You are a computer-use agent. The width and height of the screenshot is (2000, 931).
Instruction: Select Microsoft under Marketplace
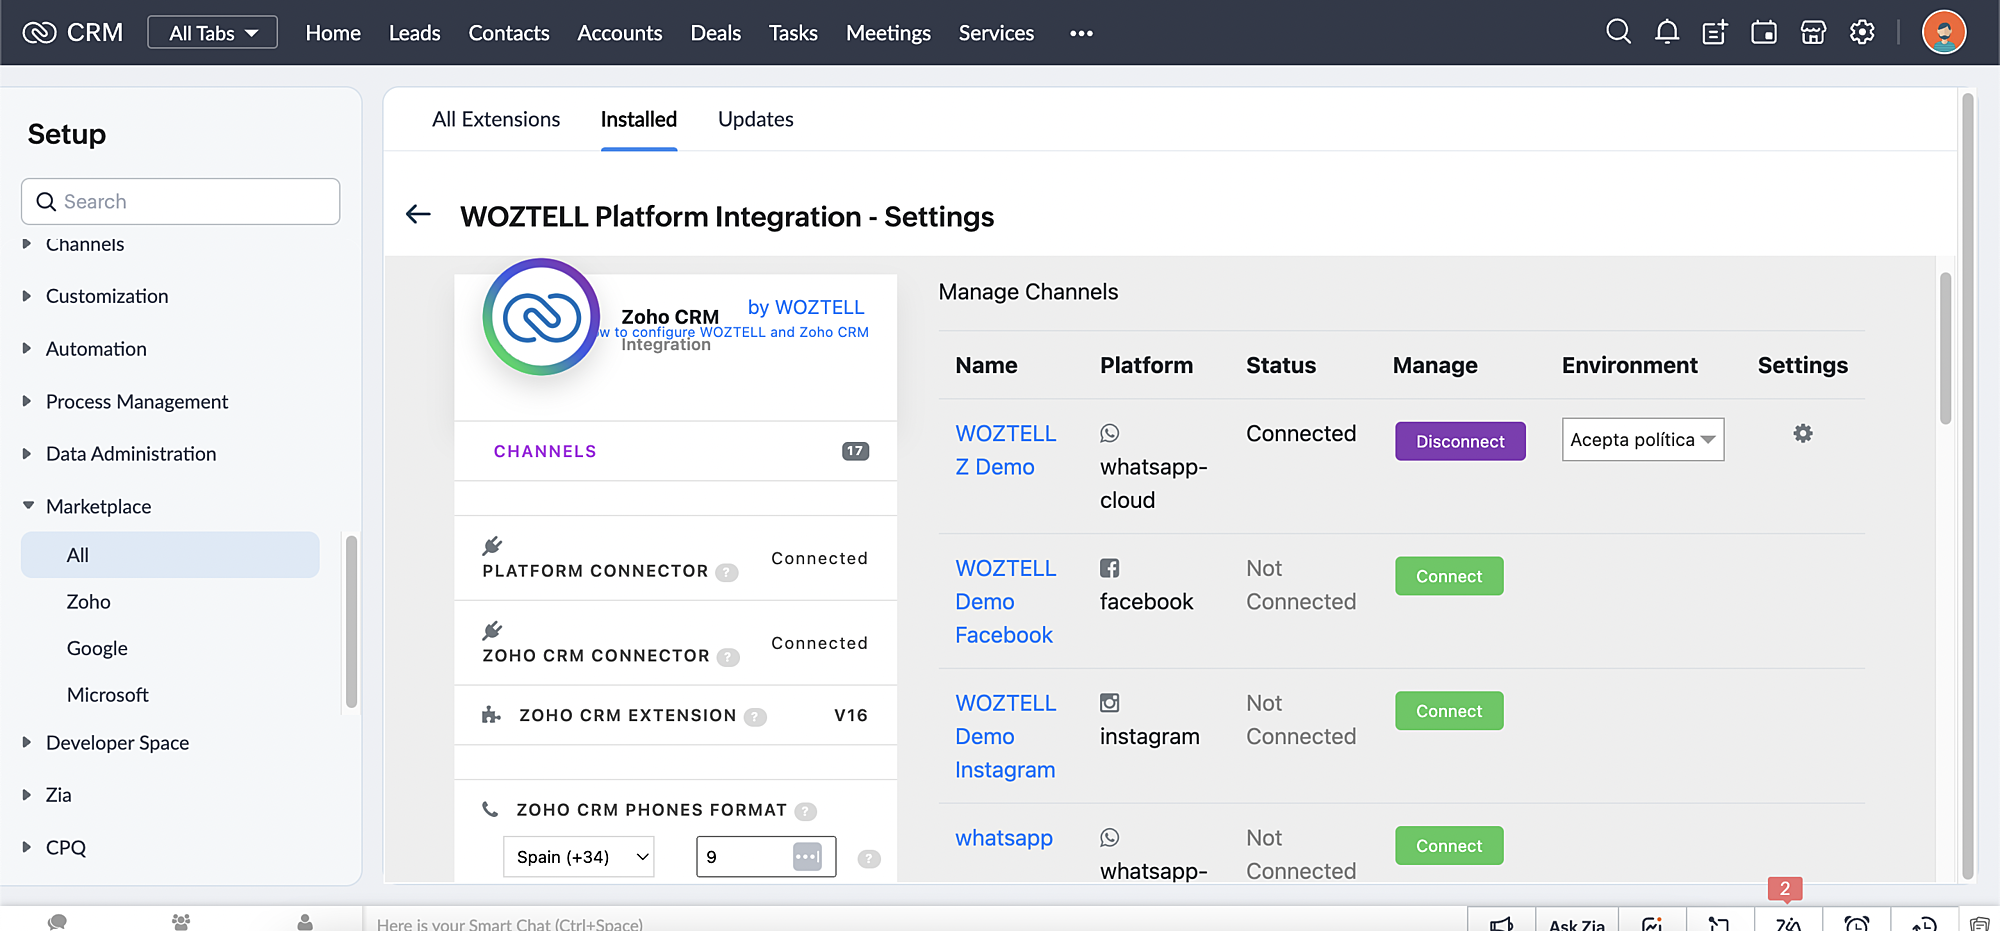point(107,695)
